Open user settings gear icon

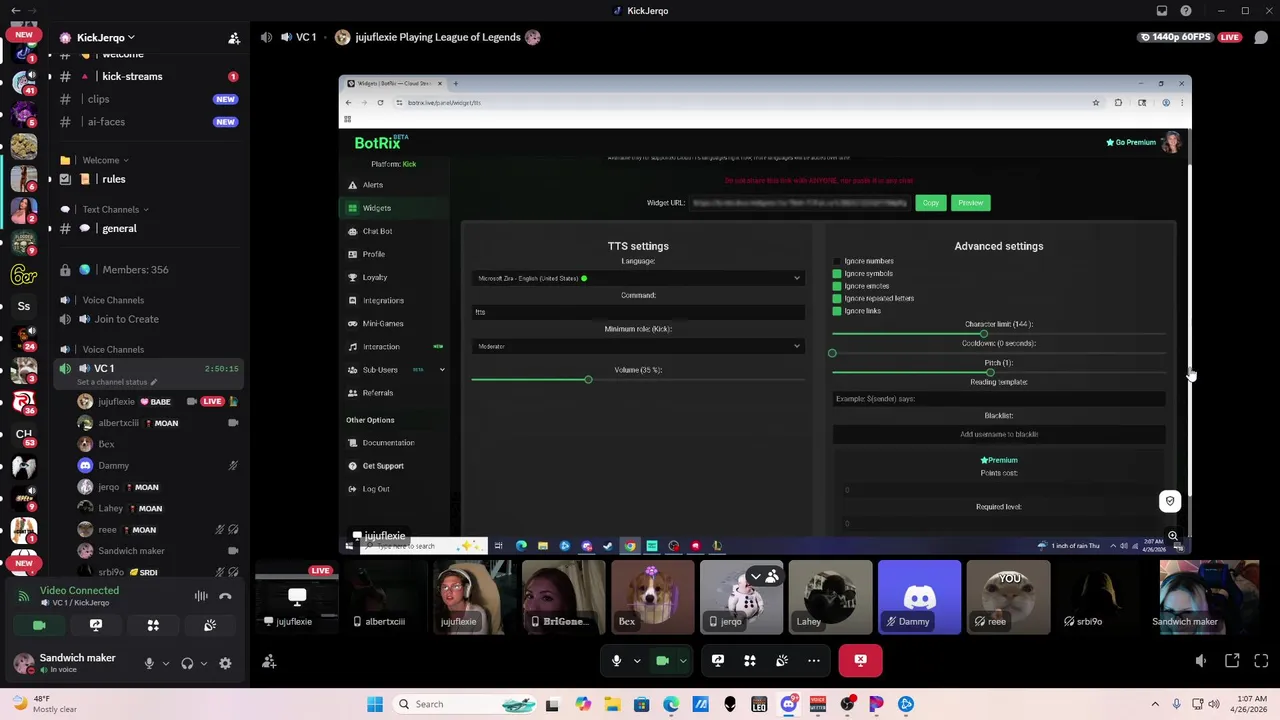(x=225, y=663)
